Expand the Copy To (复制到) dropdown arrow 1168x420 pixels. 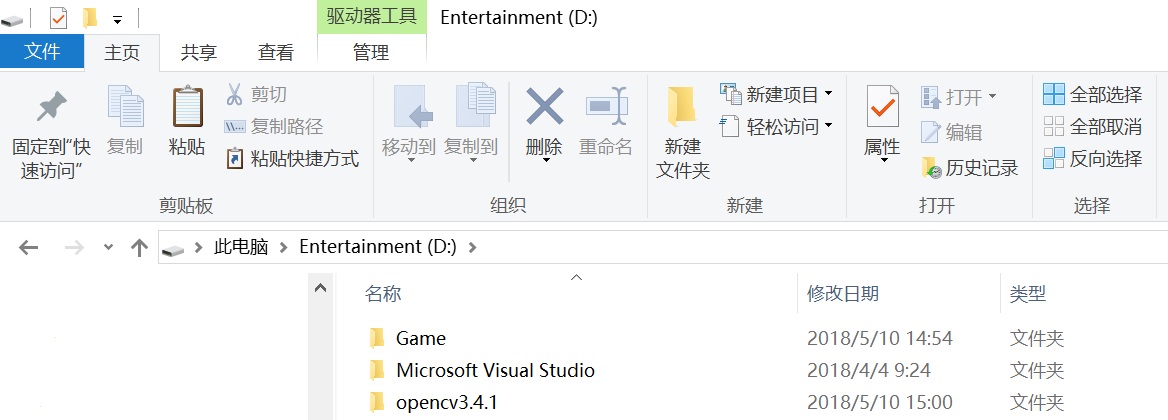[473, 159]
